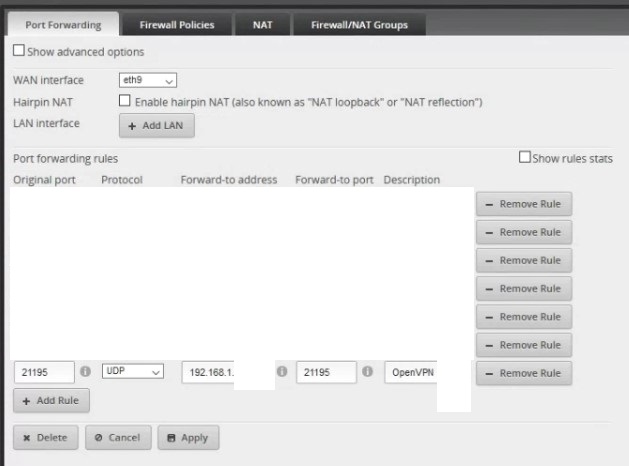Click the info icon after the Forward-to port field

(368, 372)
